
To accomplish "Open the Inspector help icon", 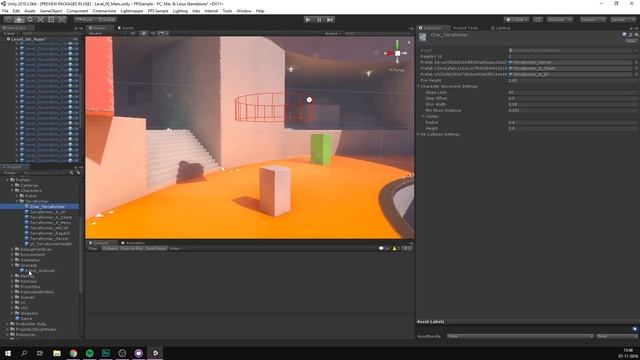I will 624,35.
